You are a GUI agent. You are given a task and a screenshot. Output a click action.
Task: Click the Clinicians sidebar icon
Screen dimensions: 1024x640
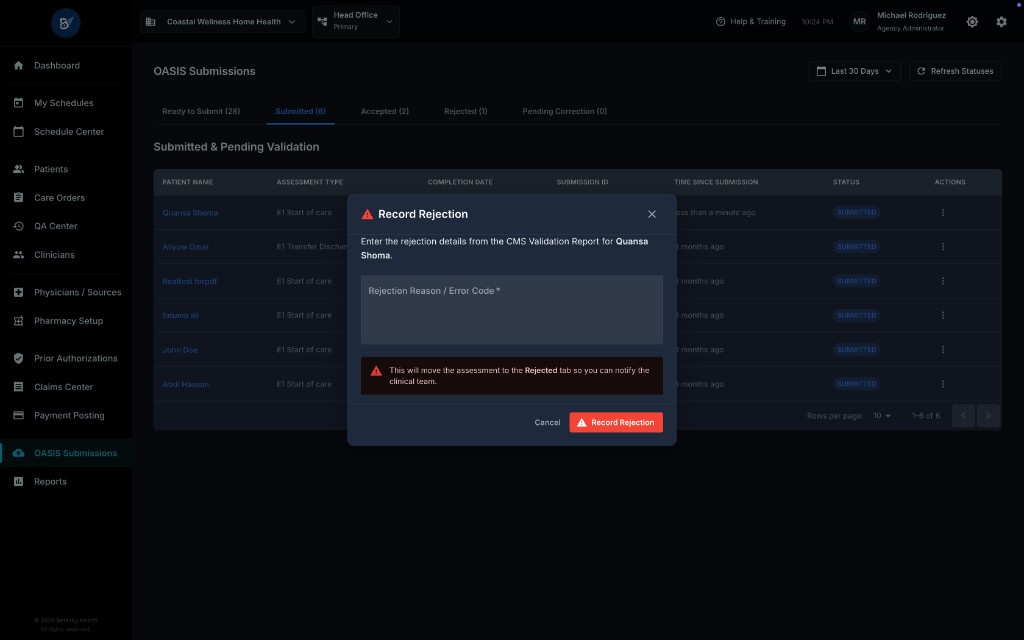pyautogui.click(x=18, y=255)
